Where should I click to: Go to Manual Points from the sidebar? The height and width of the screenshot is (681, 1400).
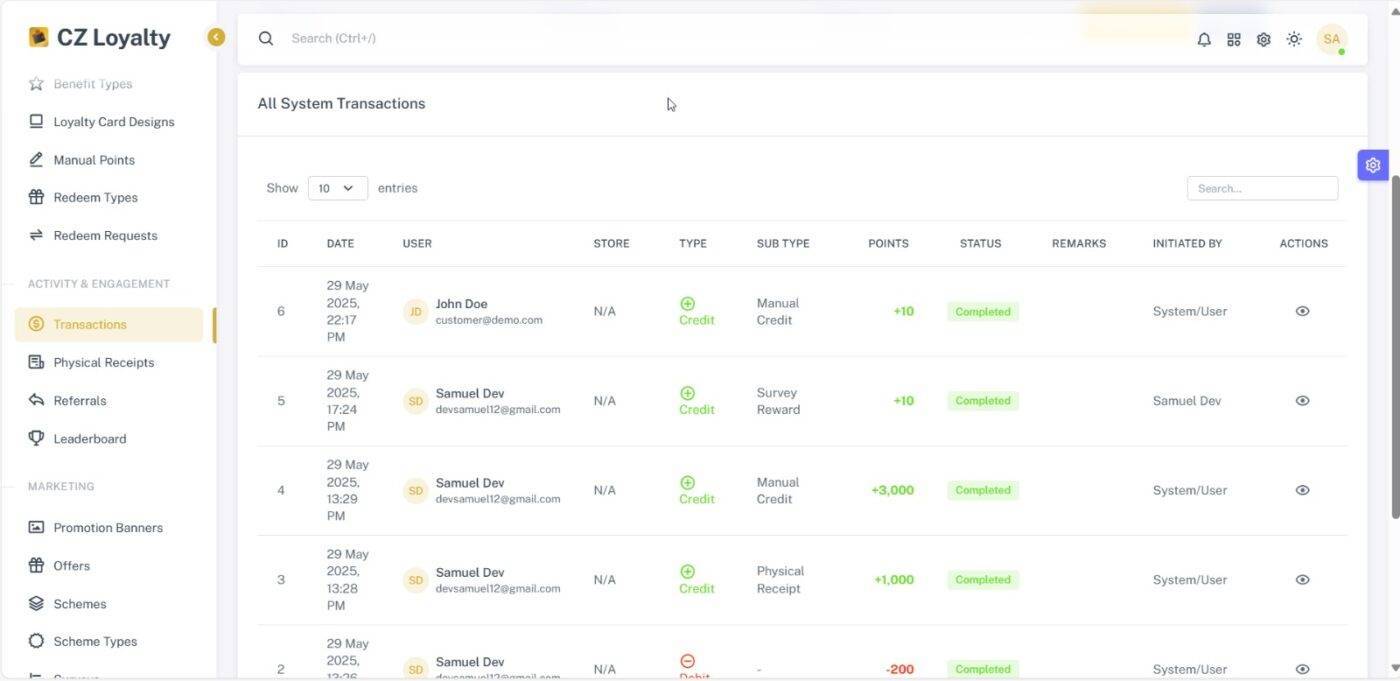[x=94, y=159]
